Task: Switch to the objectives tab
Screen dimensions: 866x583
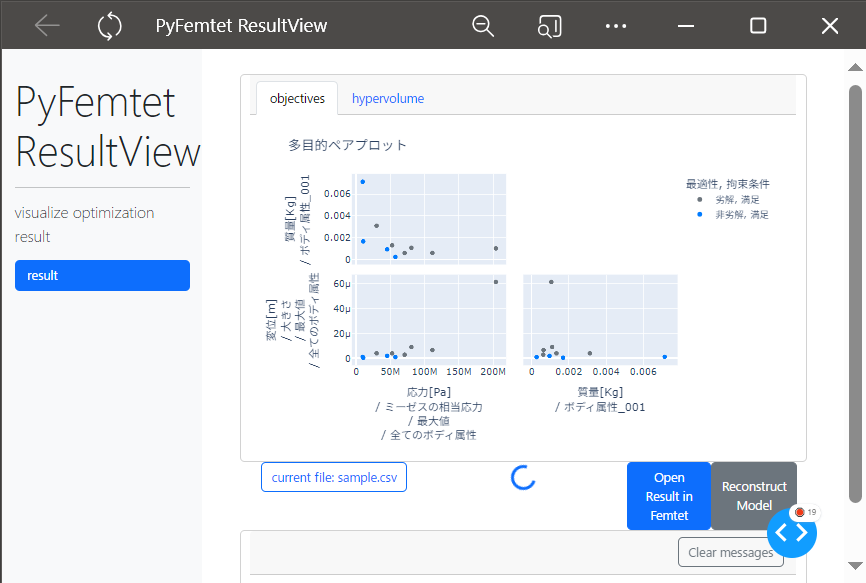Action: click(x=297, y=98)
